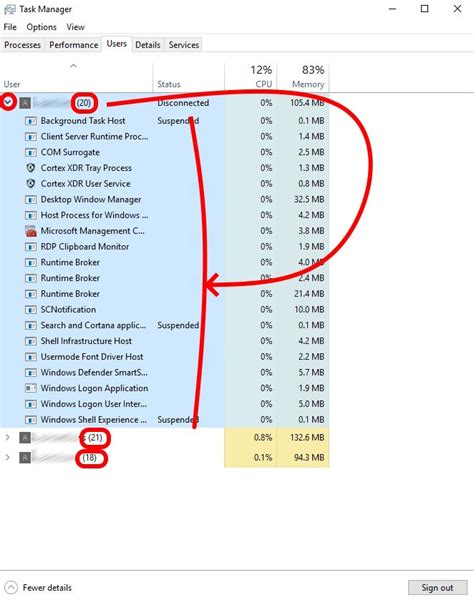
Task: Click the Windows Logon Application icon
Action: point(30,389)
